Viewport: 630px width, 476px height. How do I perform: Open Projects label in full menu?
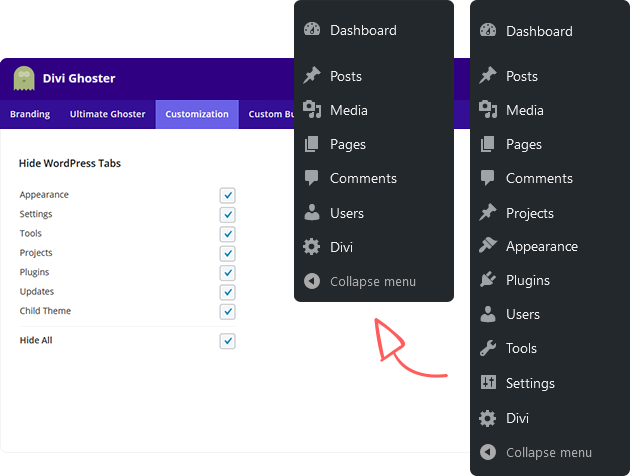[530, 213]
